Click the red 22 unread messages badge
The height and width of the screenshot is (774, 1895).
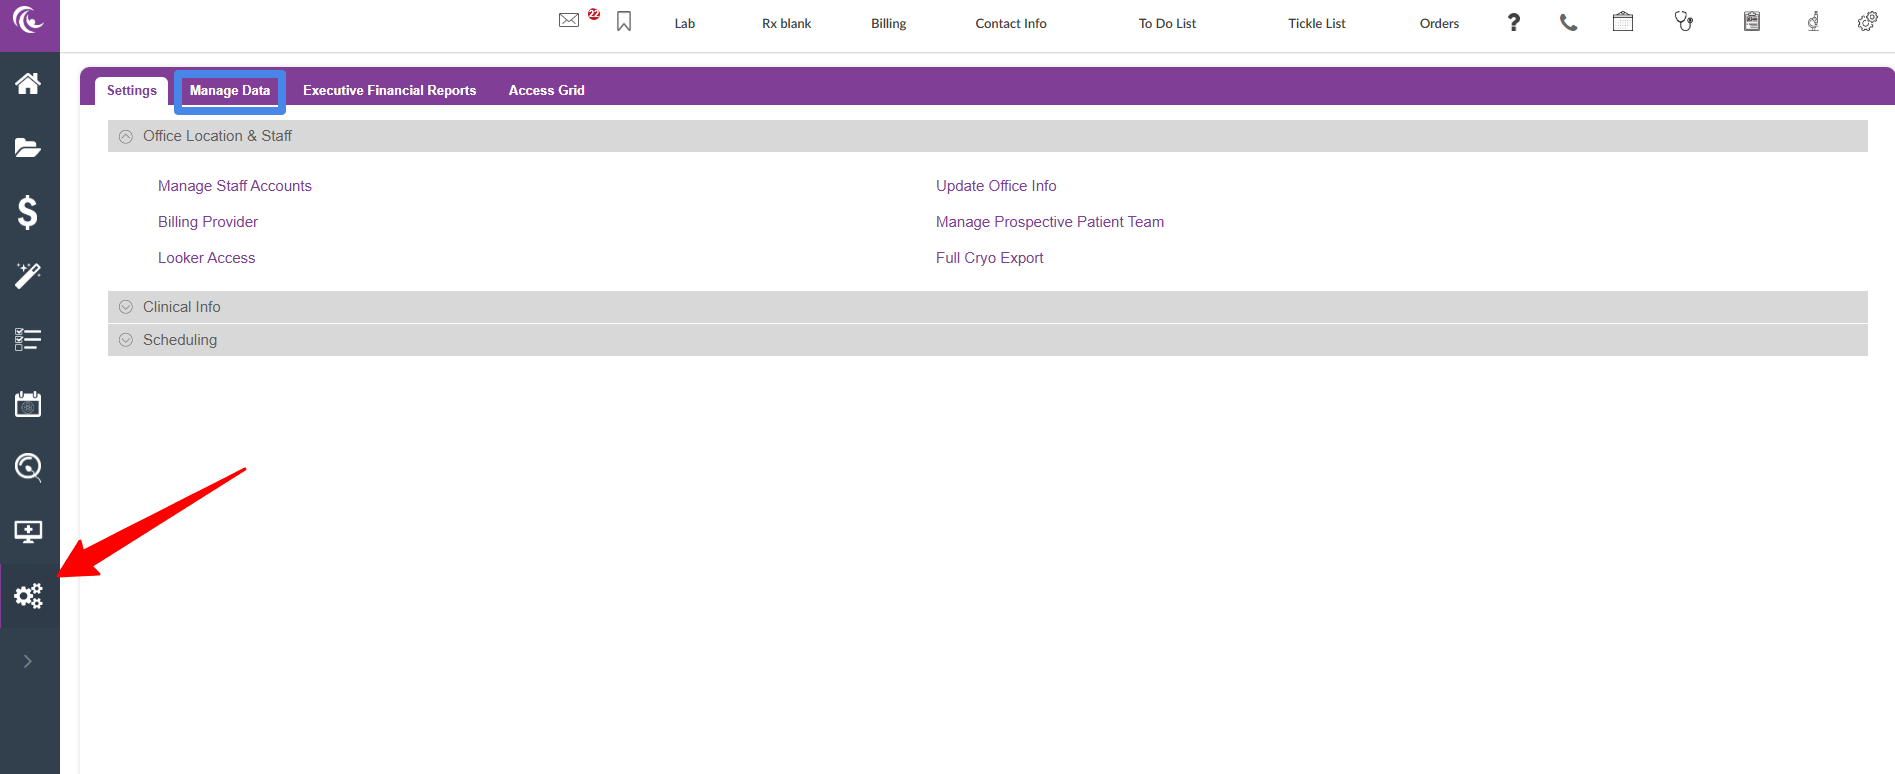[594, 14]
